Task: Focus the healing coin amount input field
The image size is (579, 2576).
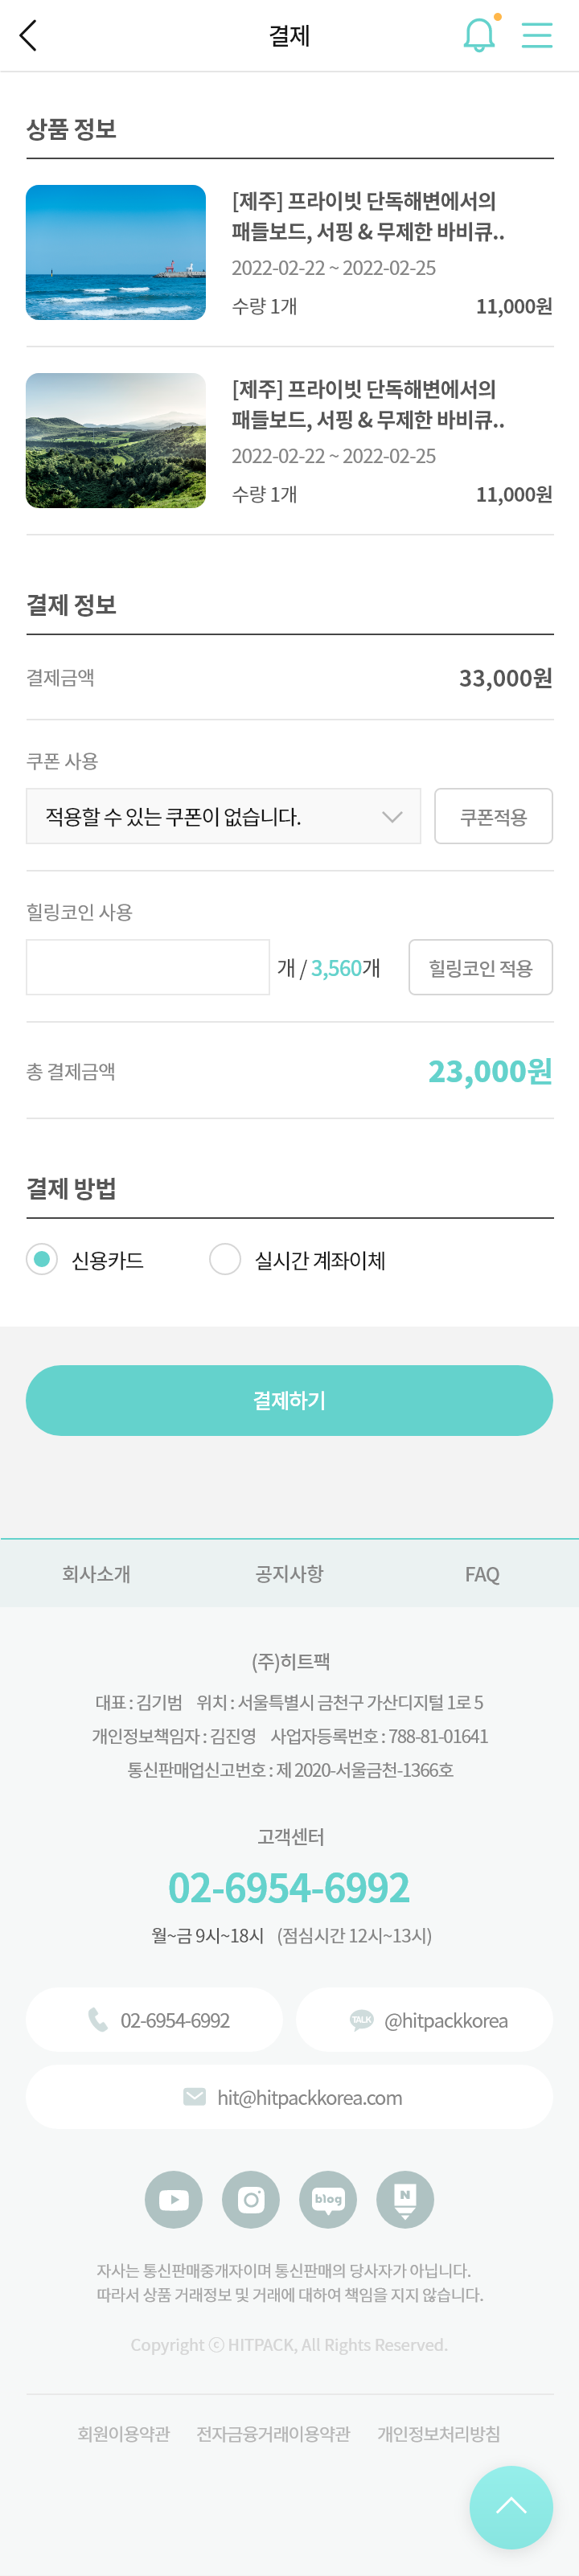Action: pyautogui.click(x=148, y=967)
